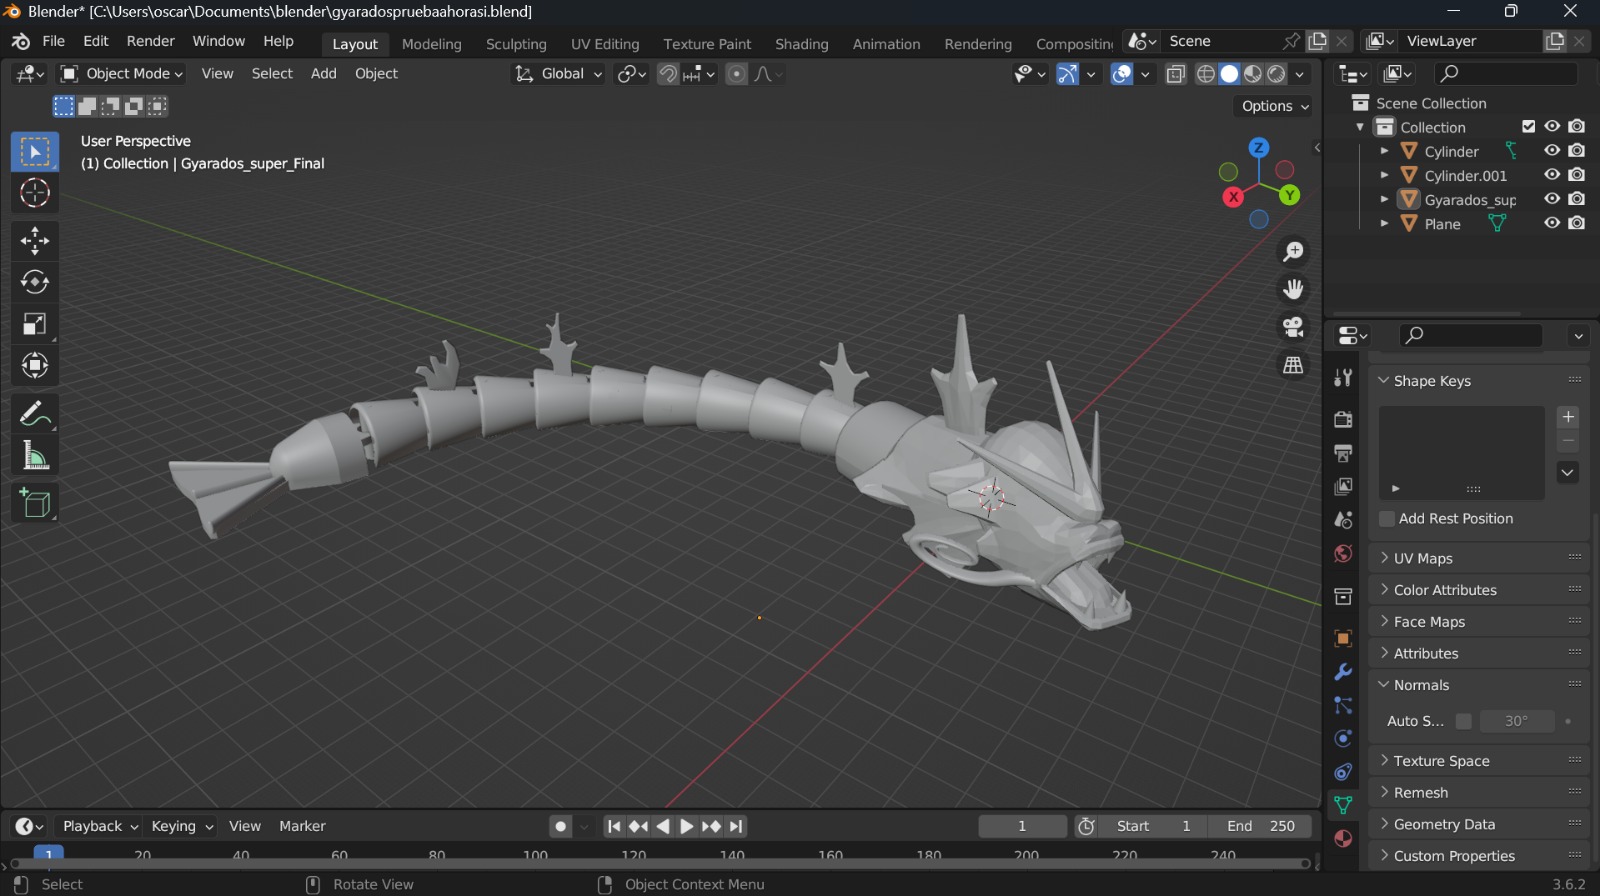Screen dimensions: 1600x896
Task: Open the Tool properties tab
Action: (1343, 378)
